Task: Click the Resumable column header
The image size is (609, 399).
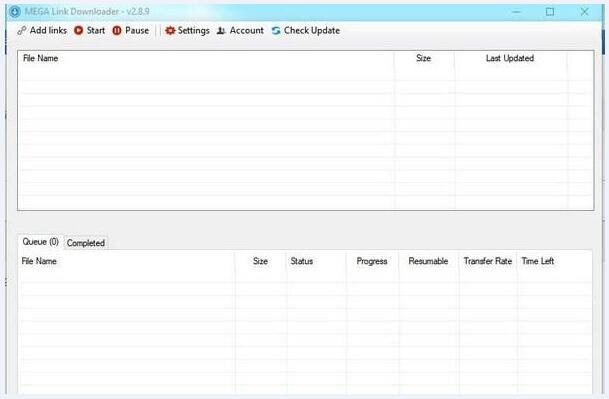Action: pyautogui.click(x=428, y=261)
